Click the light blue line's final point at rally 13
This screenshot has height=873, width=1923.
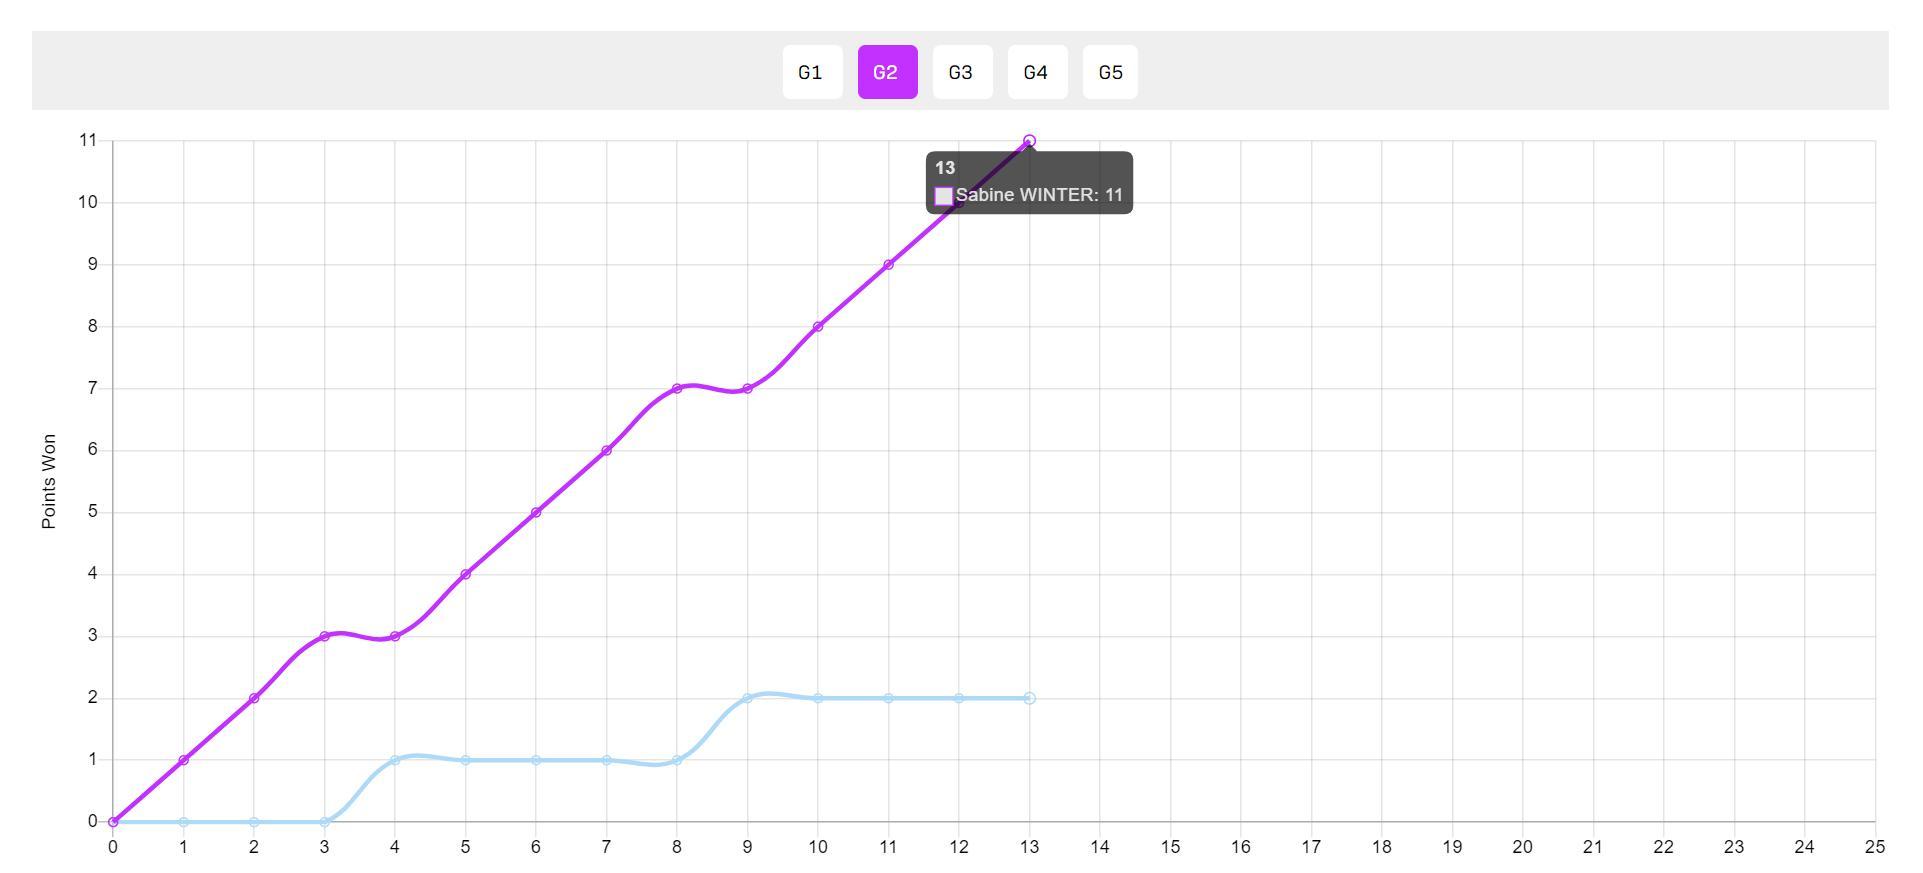1029,698
